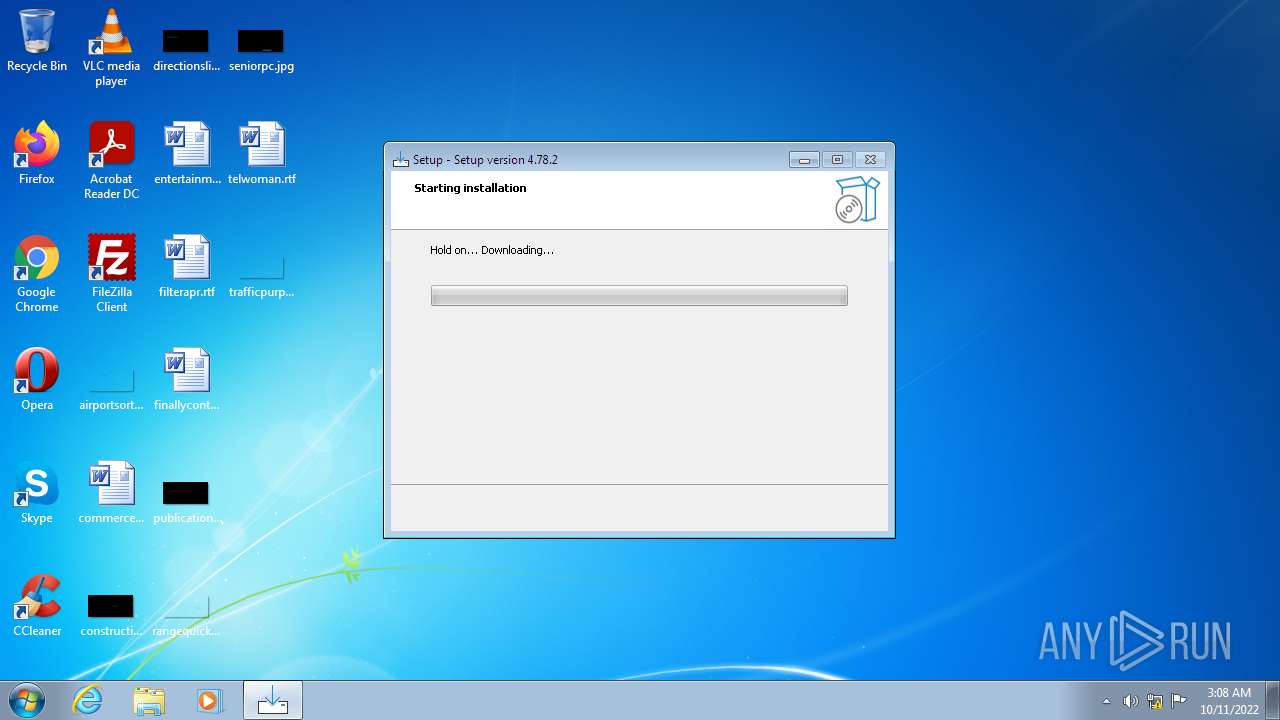Open Google Chrome desktop shortcut
This screenshot has height=720, width=1280.
(x=37, y=274)
